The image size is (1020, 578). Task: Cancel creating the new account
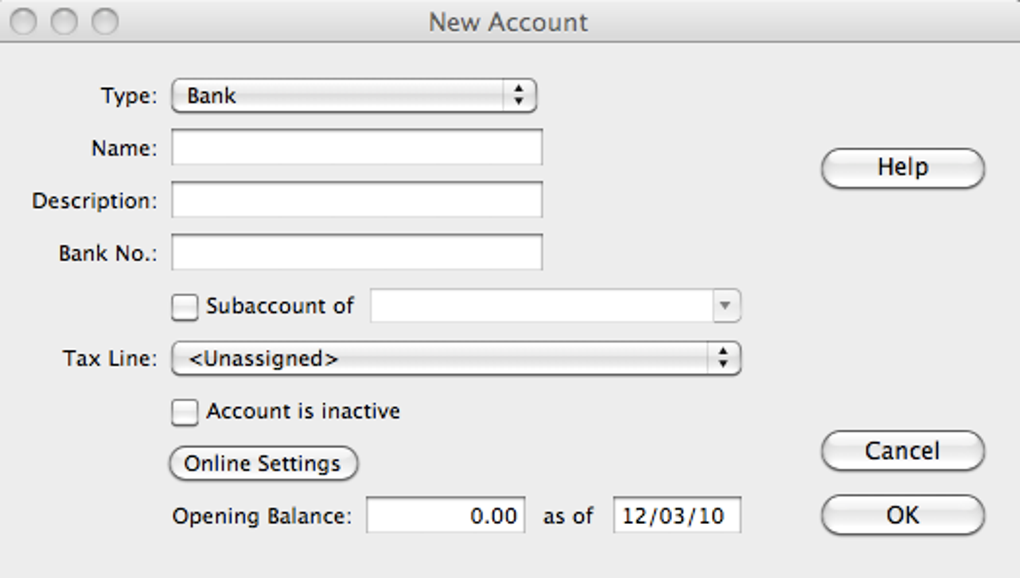pos(901,450)
